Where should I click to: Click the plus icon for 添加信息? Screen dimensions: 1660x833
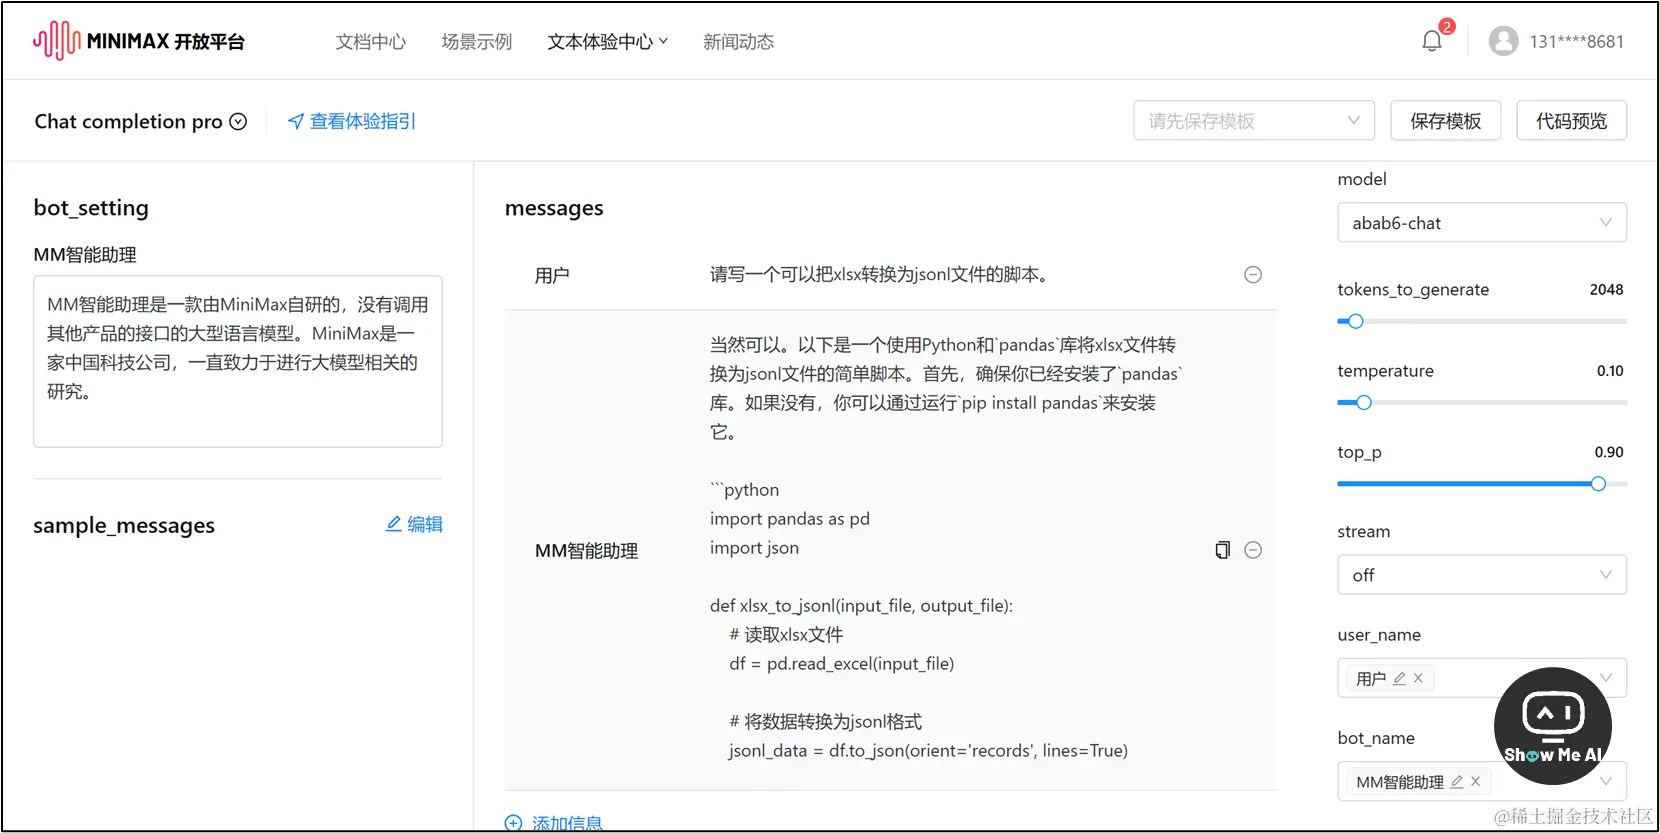point(513,823)
